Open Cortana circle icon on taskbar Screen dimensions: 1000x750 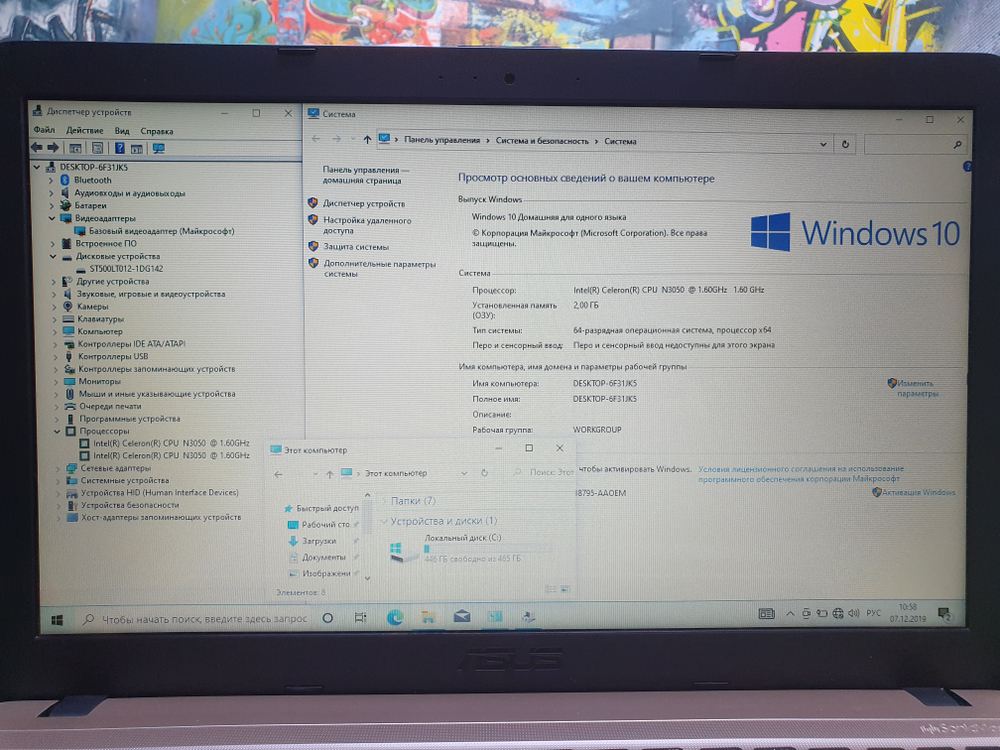point(328,617)
